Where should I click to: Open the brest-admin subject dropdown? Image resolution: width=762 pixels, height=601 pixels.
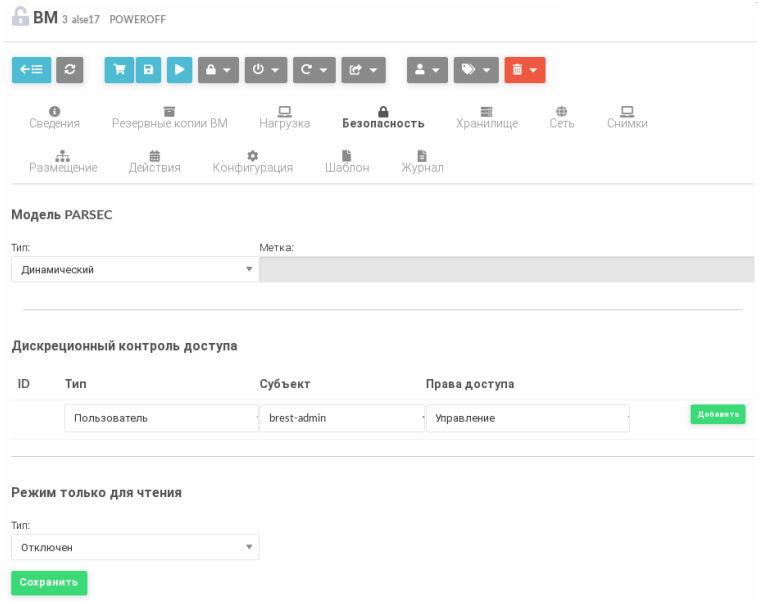(342, 418)
